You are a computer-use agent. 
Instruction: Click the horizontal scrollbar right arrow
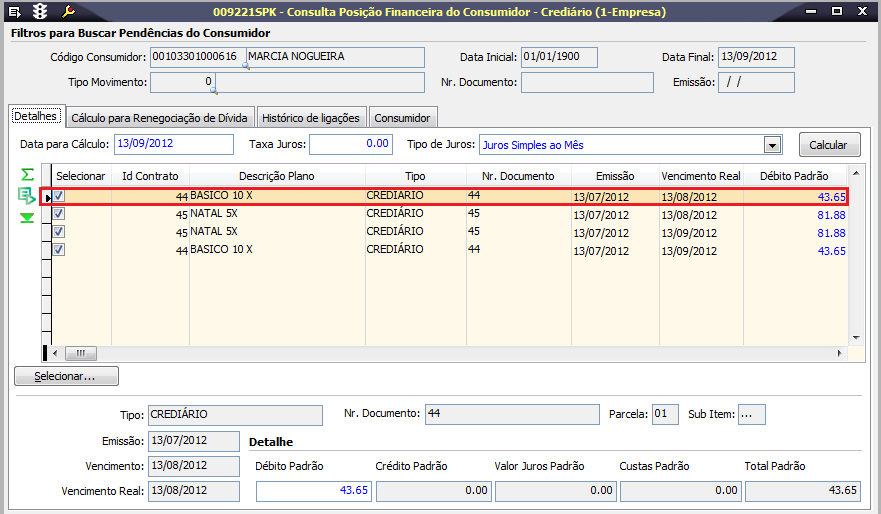pos(840,353)
